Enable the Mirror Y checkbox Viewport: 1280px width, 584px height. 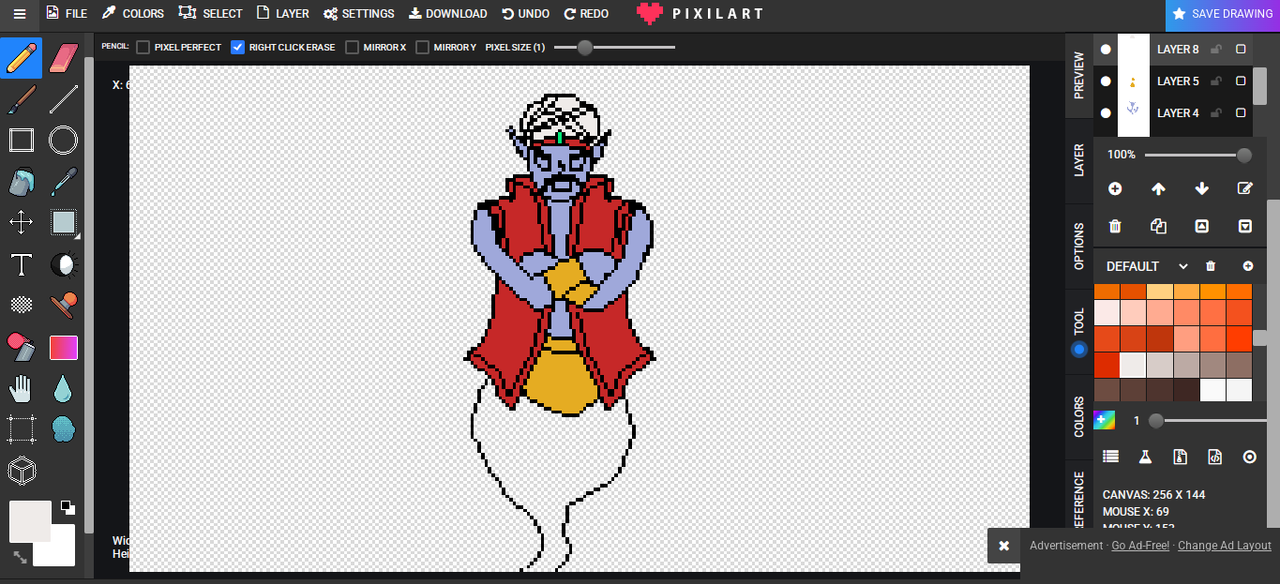point(422,47)
